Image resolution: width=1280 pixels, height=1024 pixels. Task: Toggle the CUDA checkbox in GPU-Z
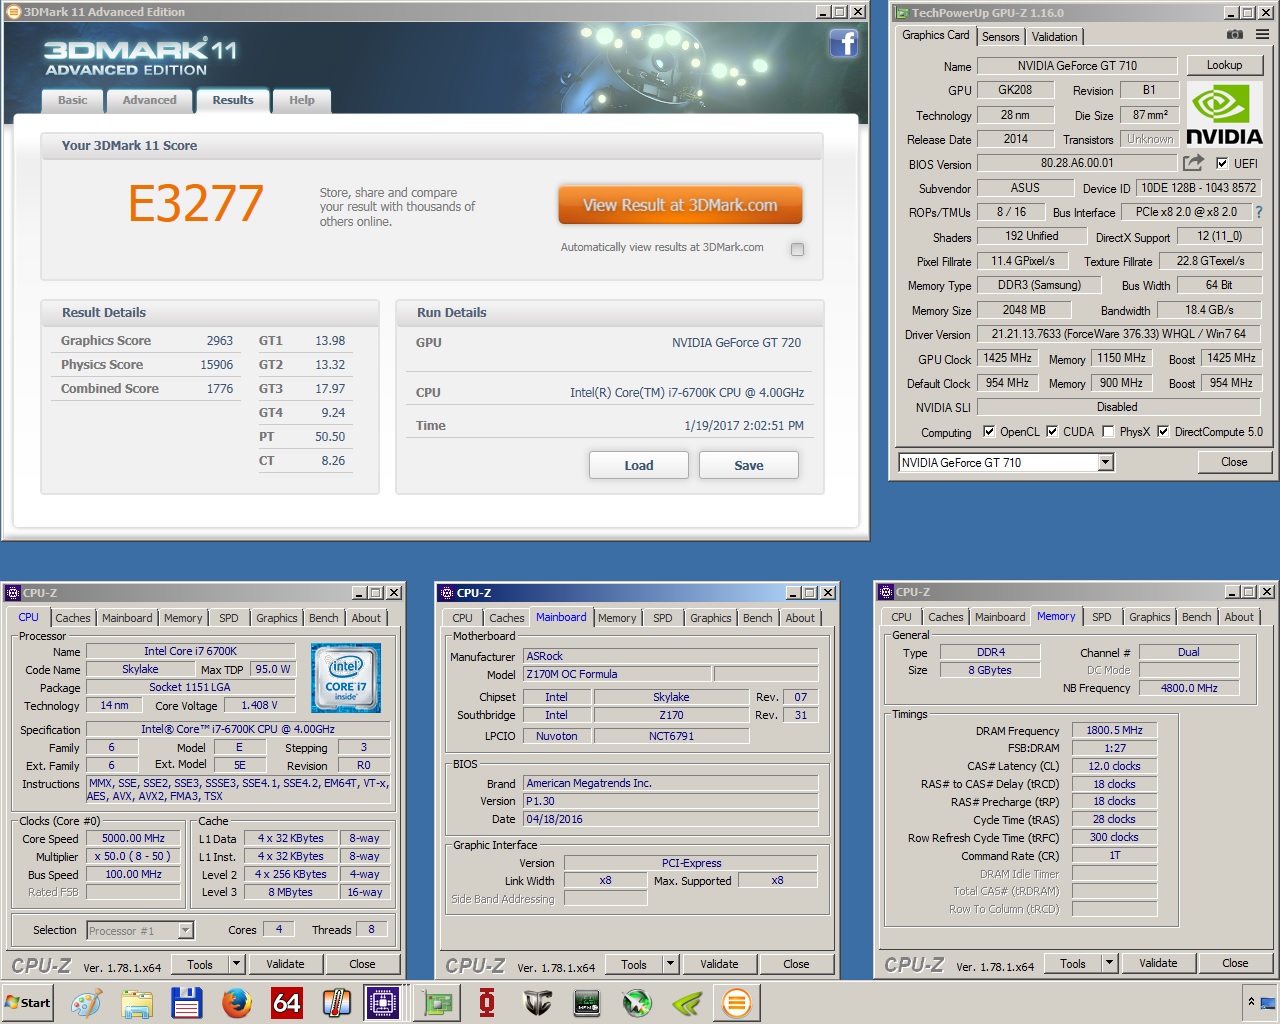pyautogui.click(x=1052, y=432)
